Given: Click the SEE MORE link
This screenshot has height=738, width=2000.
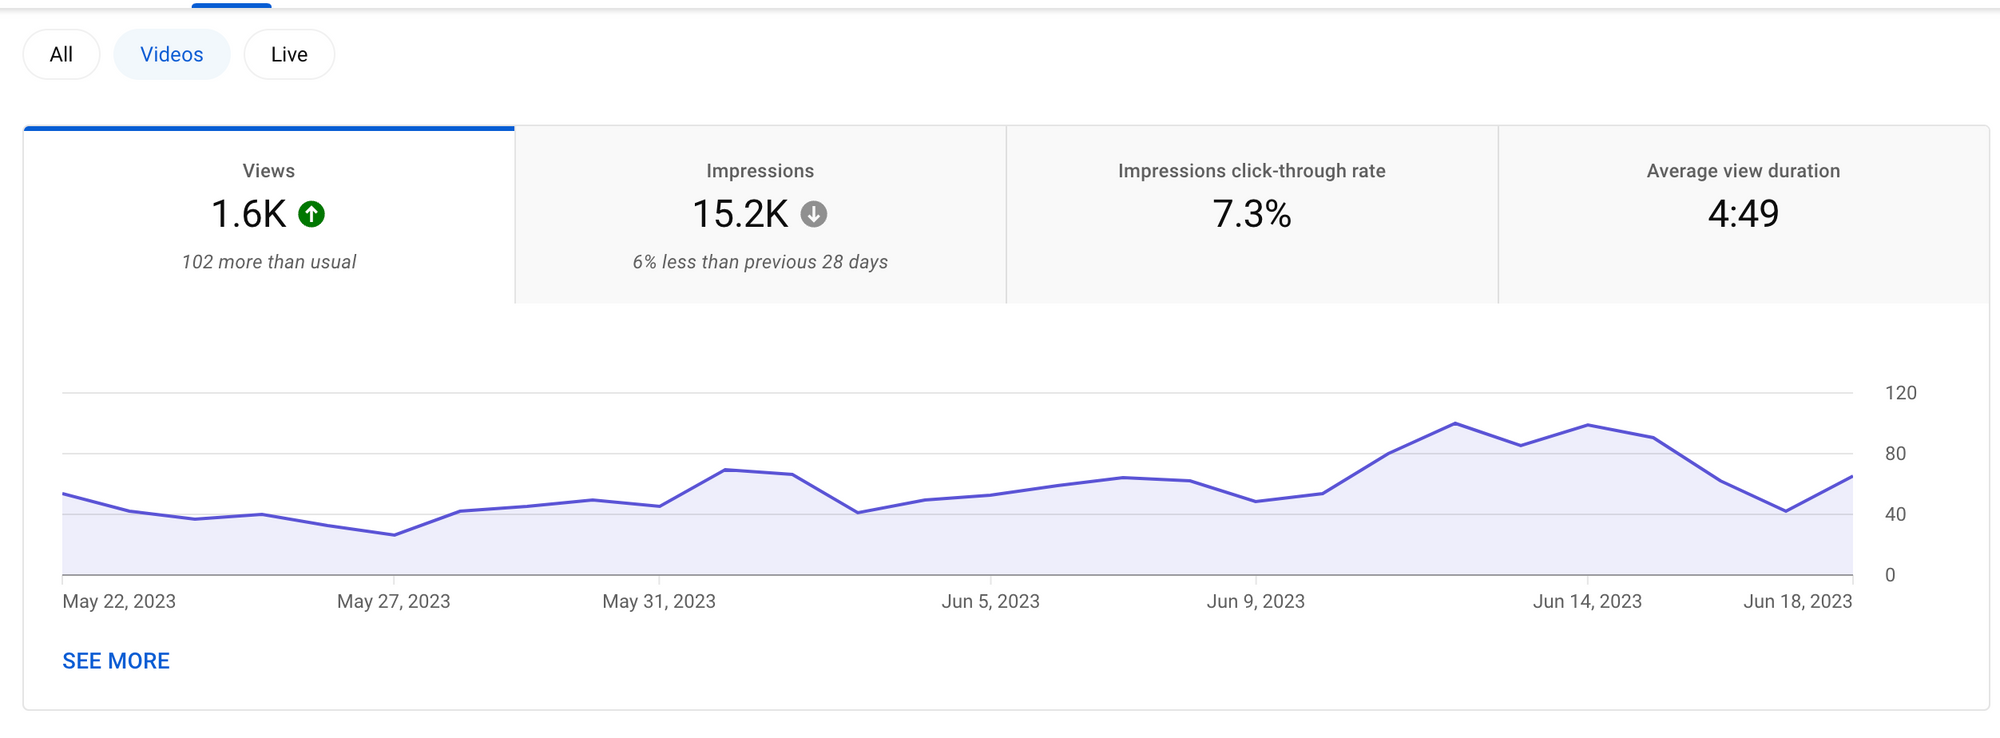Looking at the screenshot, I should [x=116, y=661].
